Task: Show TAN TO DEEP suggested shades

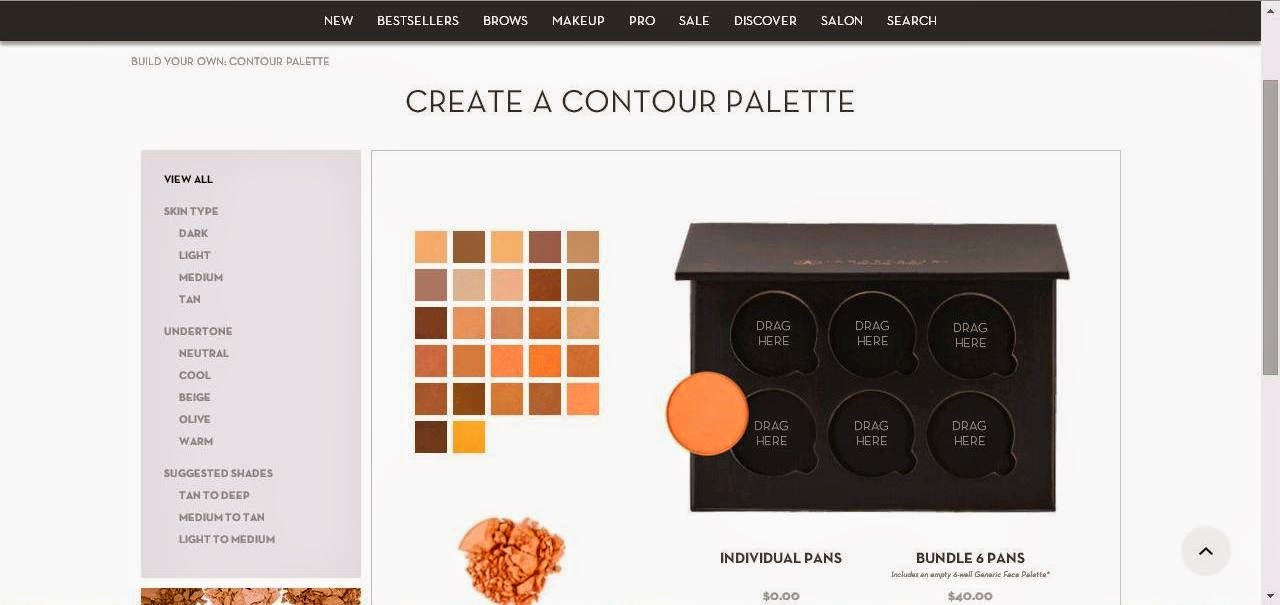Action: coord(214,495)
